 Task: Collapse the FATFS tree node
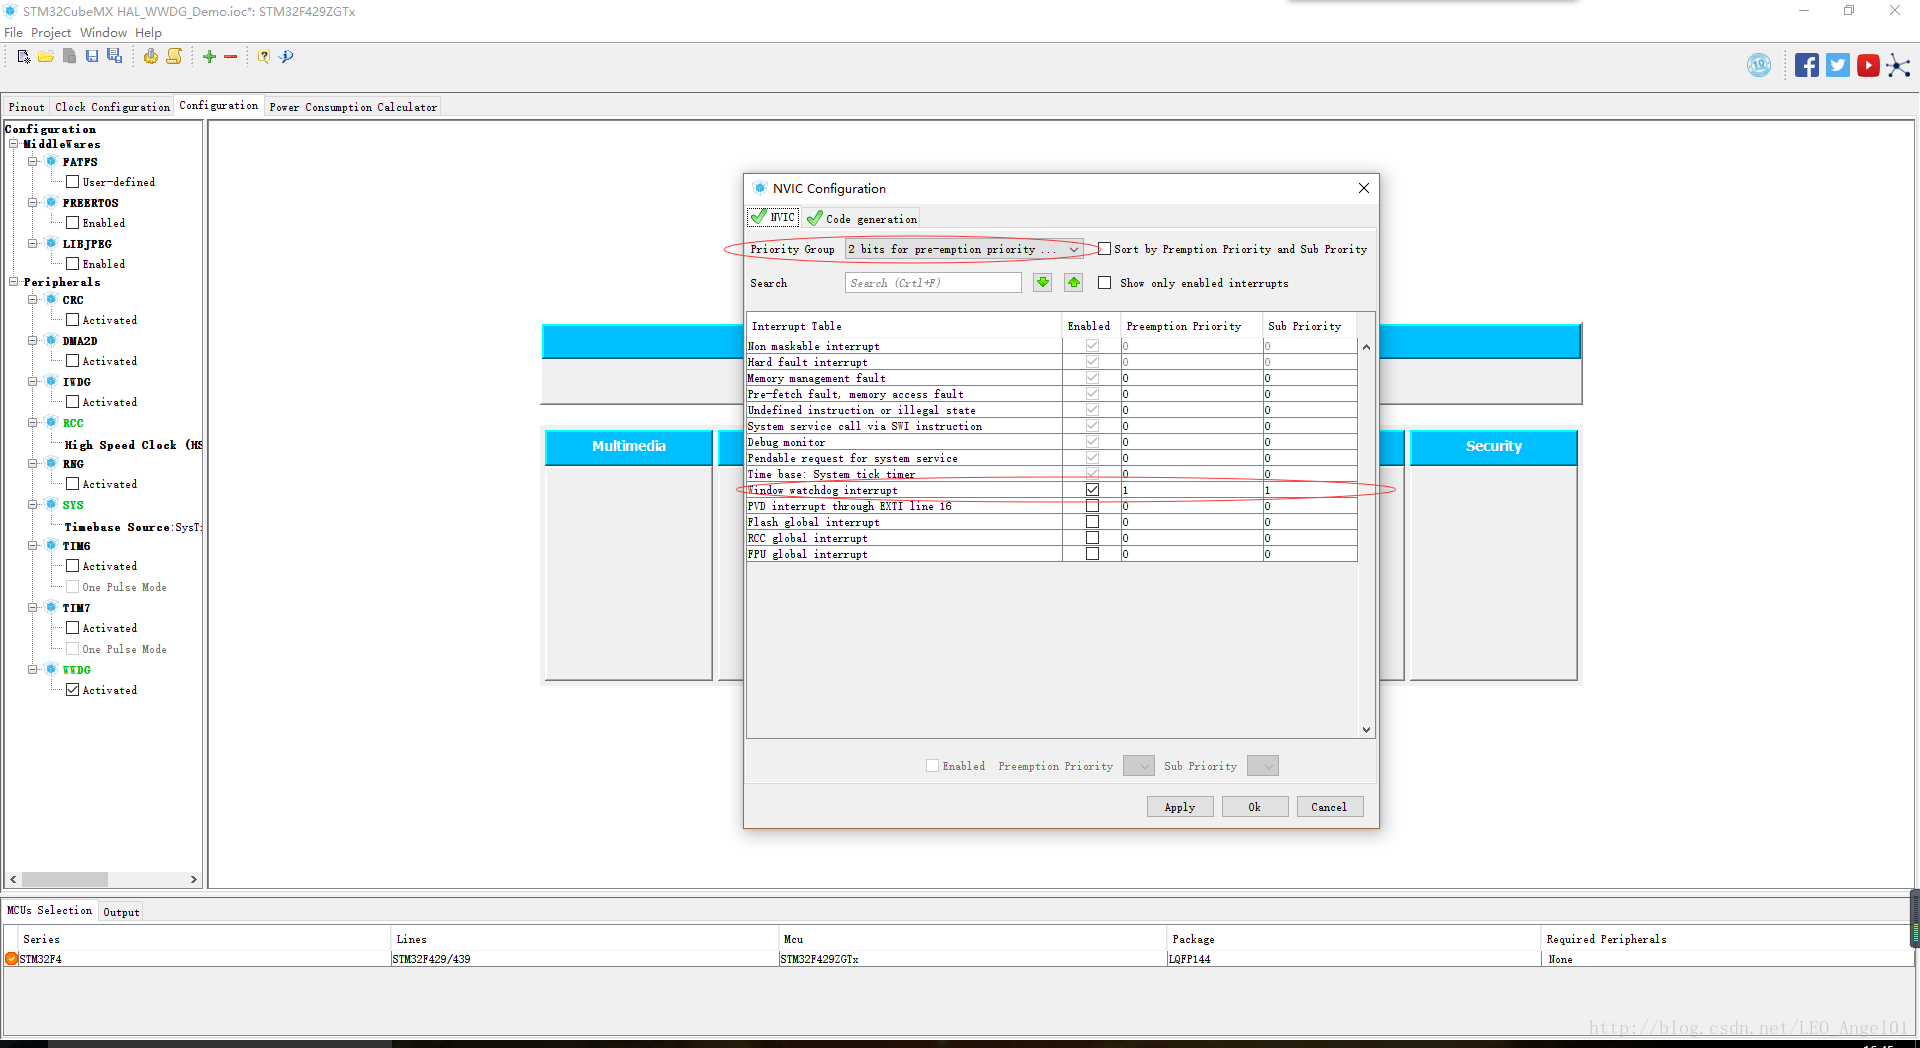(33, 162)
